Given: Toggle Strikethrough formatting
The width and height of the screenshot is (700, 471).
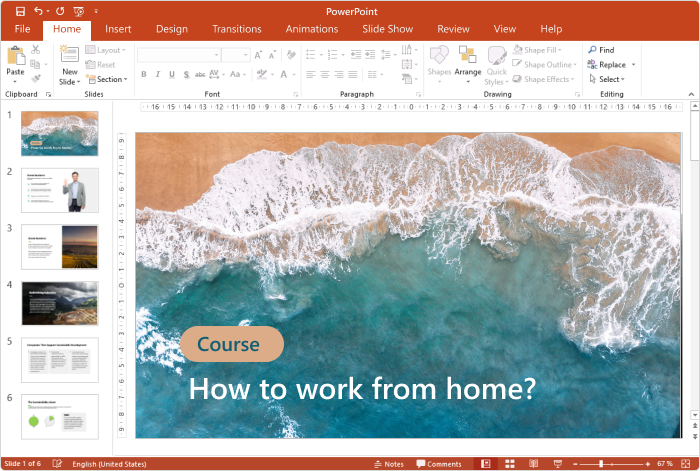Looking at the screenshot, I should coord(200,75).
